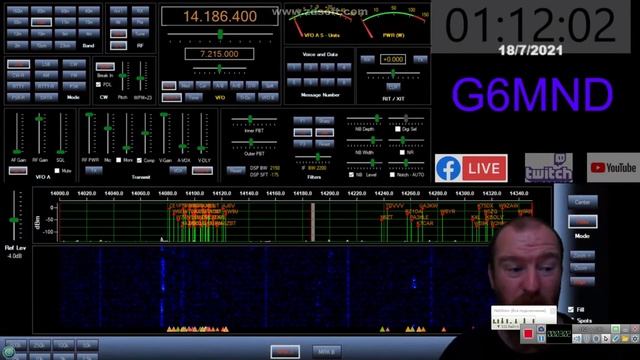The height and width of the screenshot is (360, 640).
Task: Select the FM mode button
Action: click(x=74, y=75)
